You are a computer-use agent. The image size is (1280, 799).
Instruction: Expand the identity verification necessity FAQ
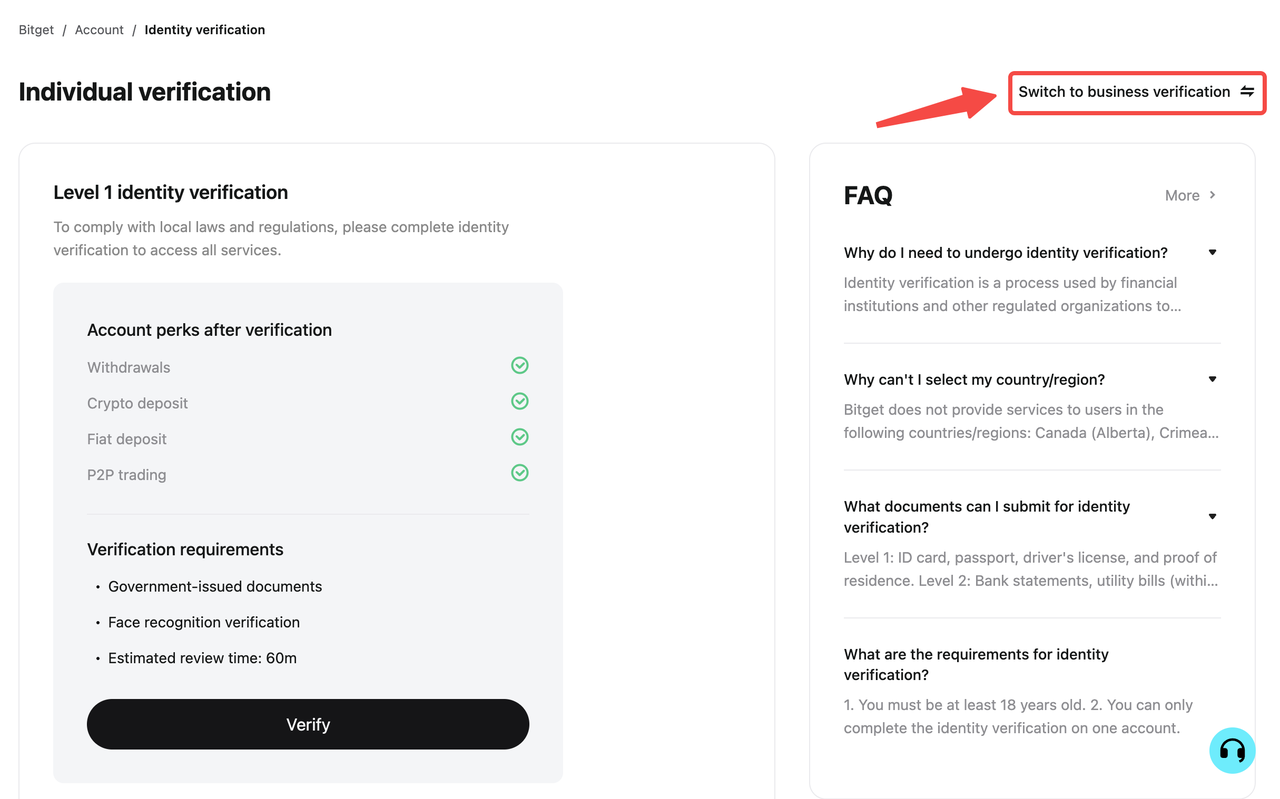coord(1212,252)
